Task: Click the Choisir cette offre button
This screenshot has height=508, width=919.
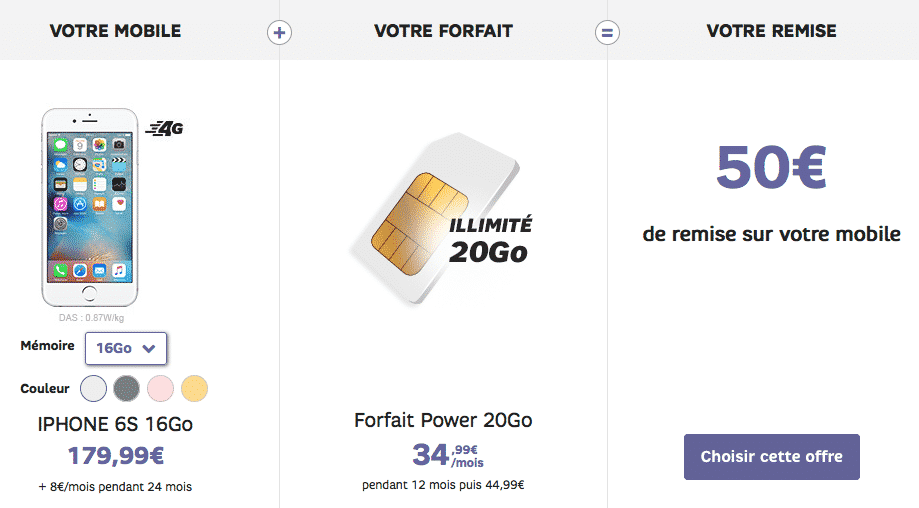Action: (x=771, y=456)
